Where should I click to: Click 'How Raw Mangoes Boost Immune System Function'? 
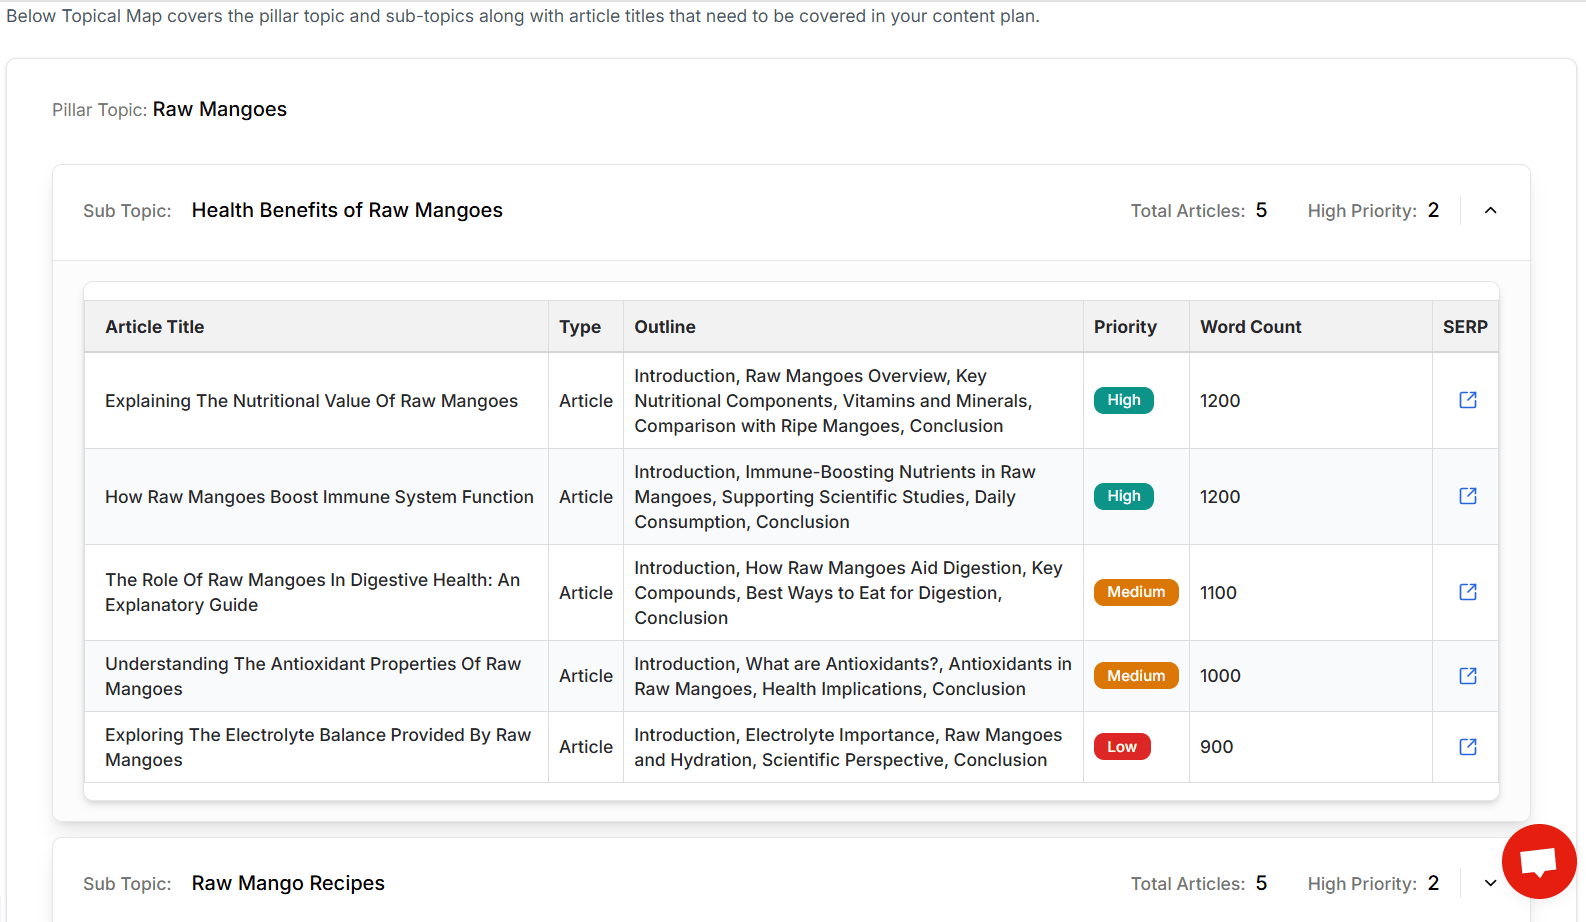319,497
